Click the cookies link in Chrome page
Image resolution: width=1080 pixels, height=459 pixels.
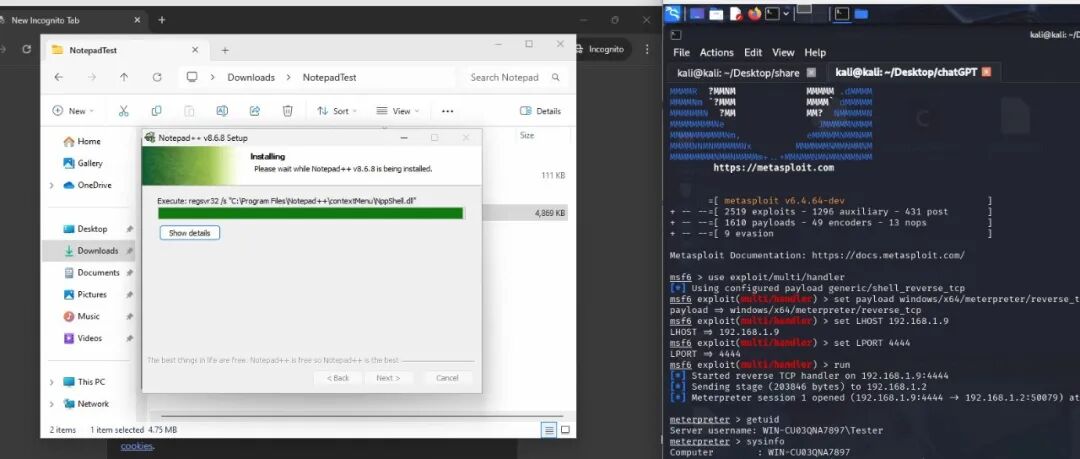[136, 446]
